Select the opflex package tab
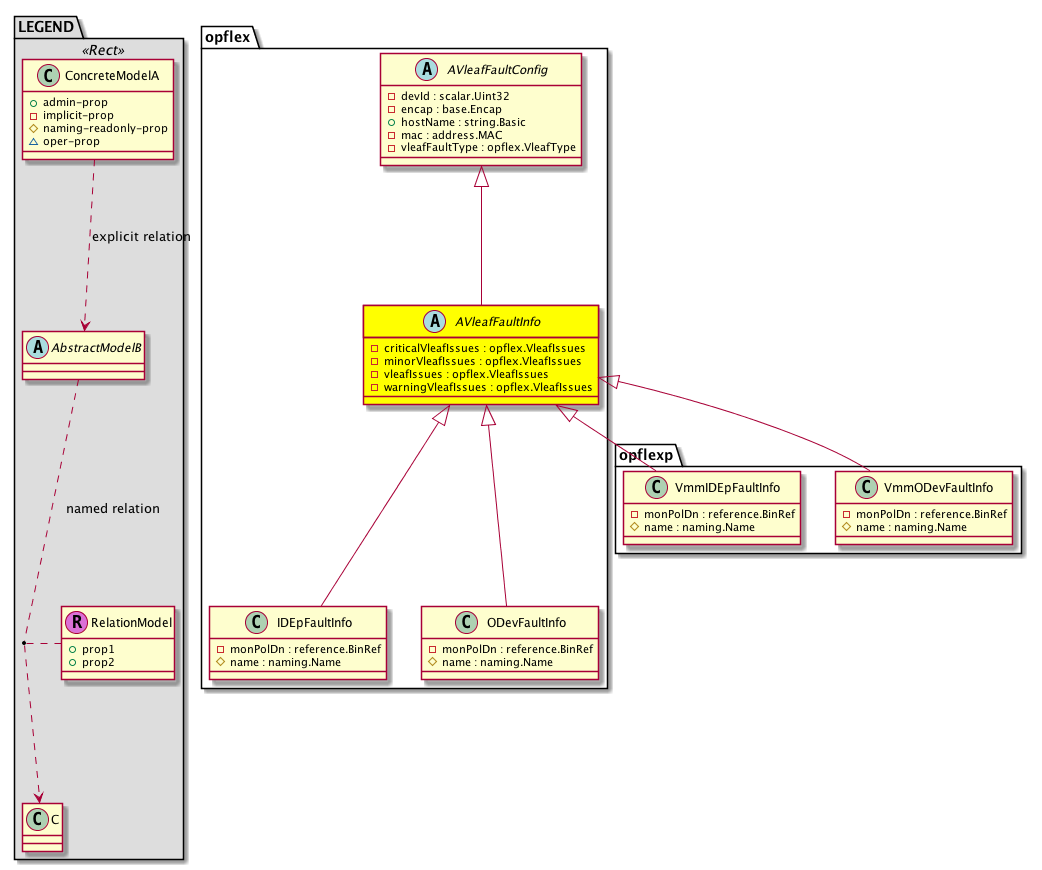Screen dimensions: 1042x870 click(228, 37)
